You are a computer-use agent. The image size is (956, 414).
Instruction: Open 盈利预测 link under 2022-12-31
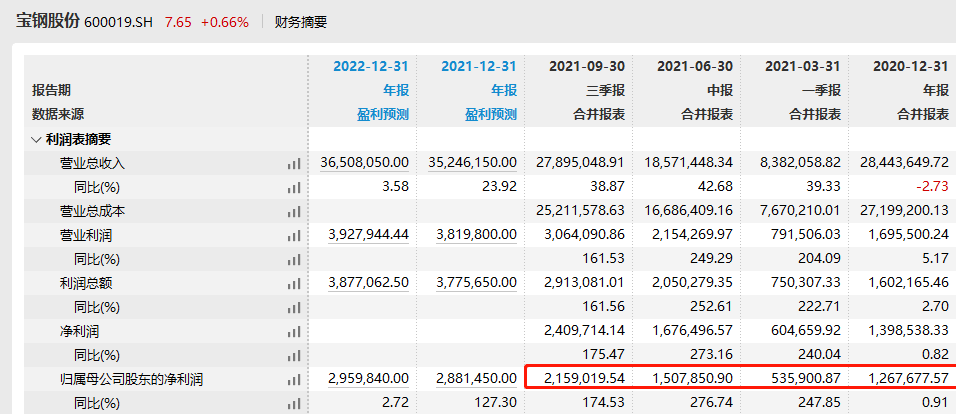pos(383,114)
